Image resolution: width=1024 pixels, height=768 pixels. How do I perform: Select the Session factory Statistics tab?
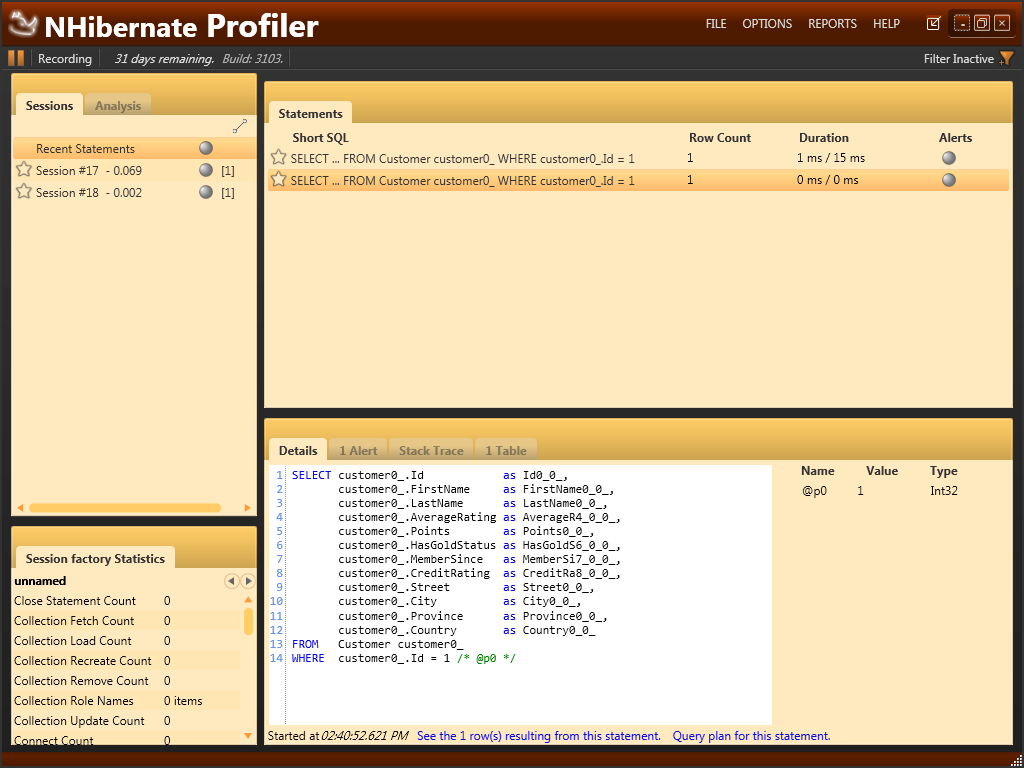click(x=95, y=558)
